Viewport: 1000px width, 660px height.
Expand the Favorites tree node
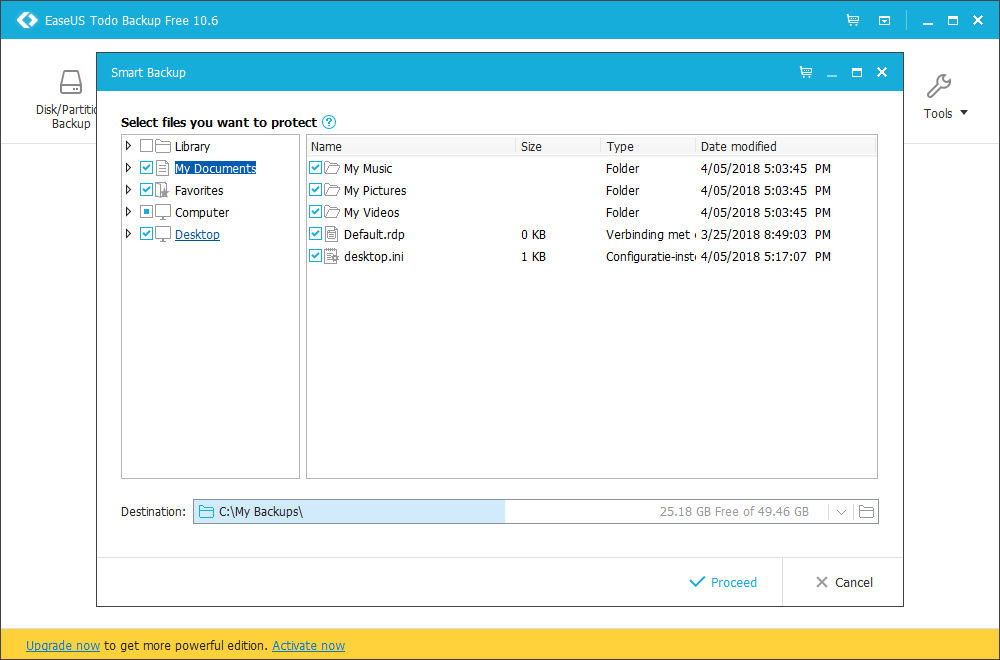(x=128, y=190)
